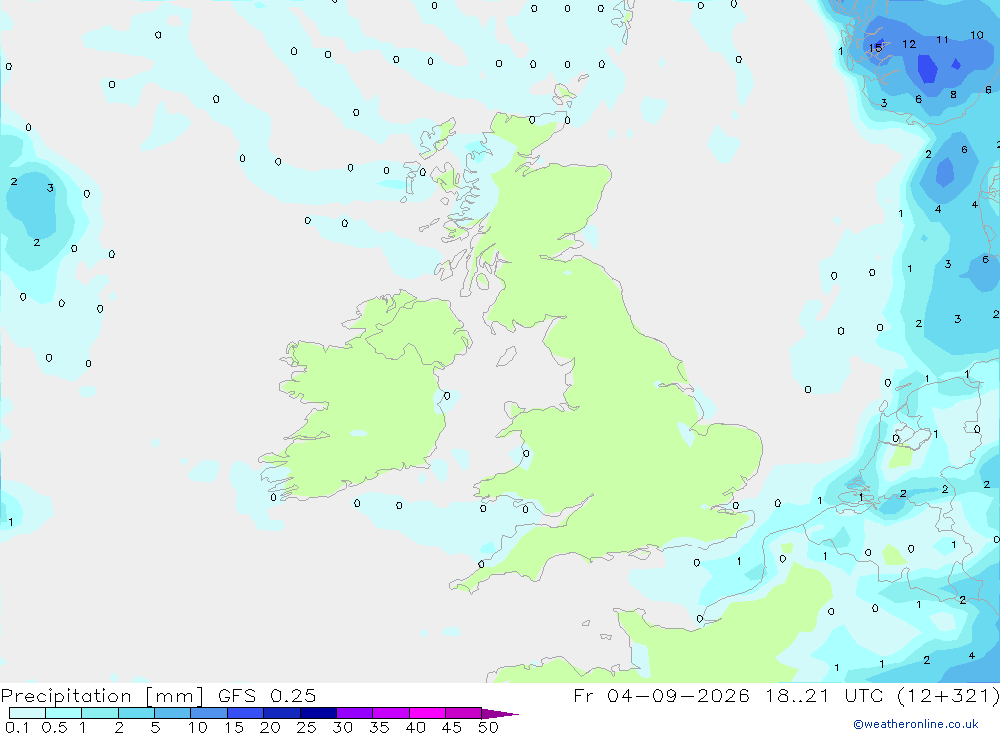
Task: Click the 5 label on the legend scale
Action: click(x=155, y=727)
